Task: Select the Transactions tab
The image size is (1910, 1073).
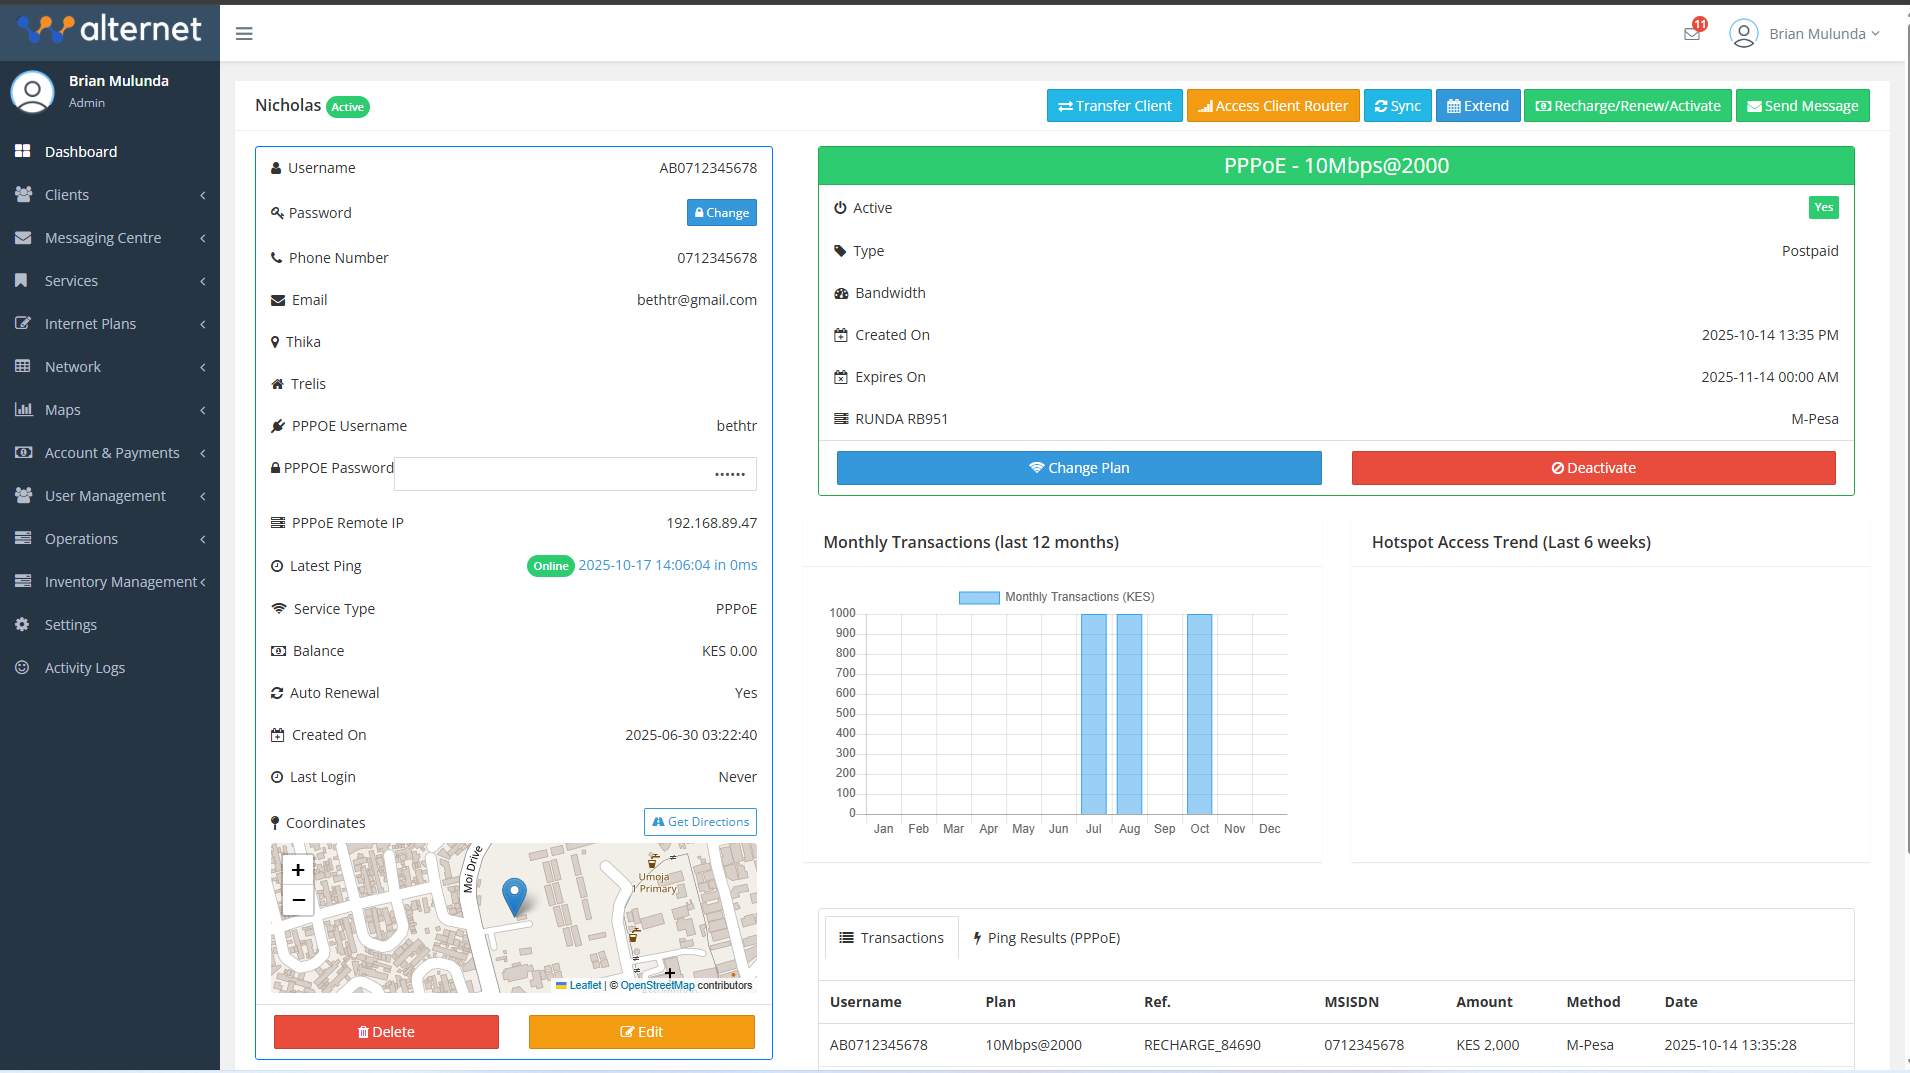Action: click(891, 937)
